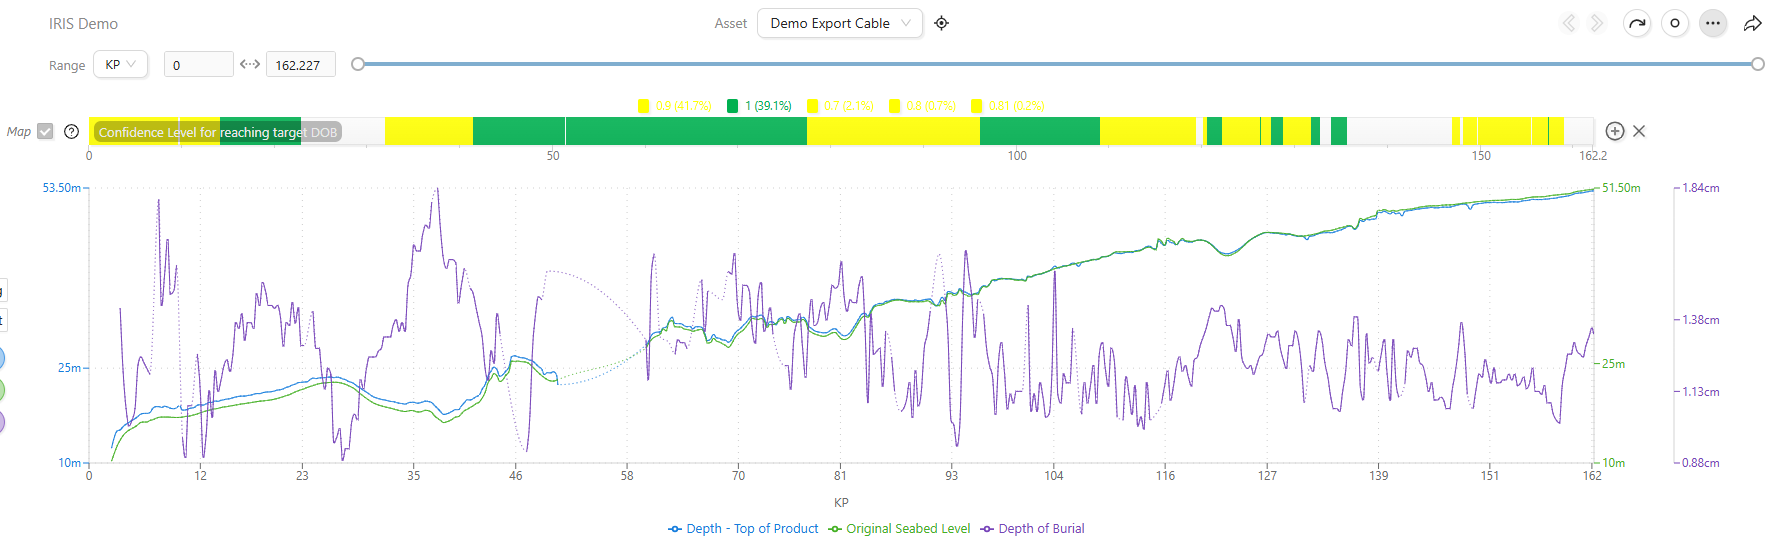1781x543 pixels.
Task: Expand the KP range unit dropdown
Action: (121, 64)
